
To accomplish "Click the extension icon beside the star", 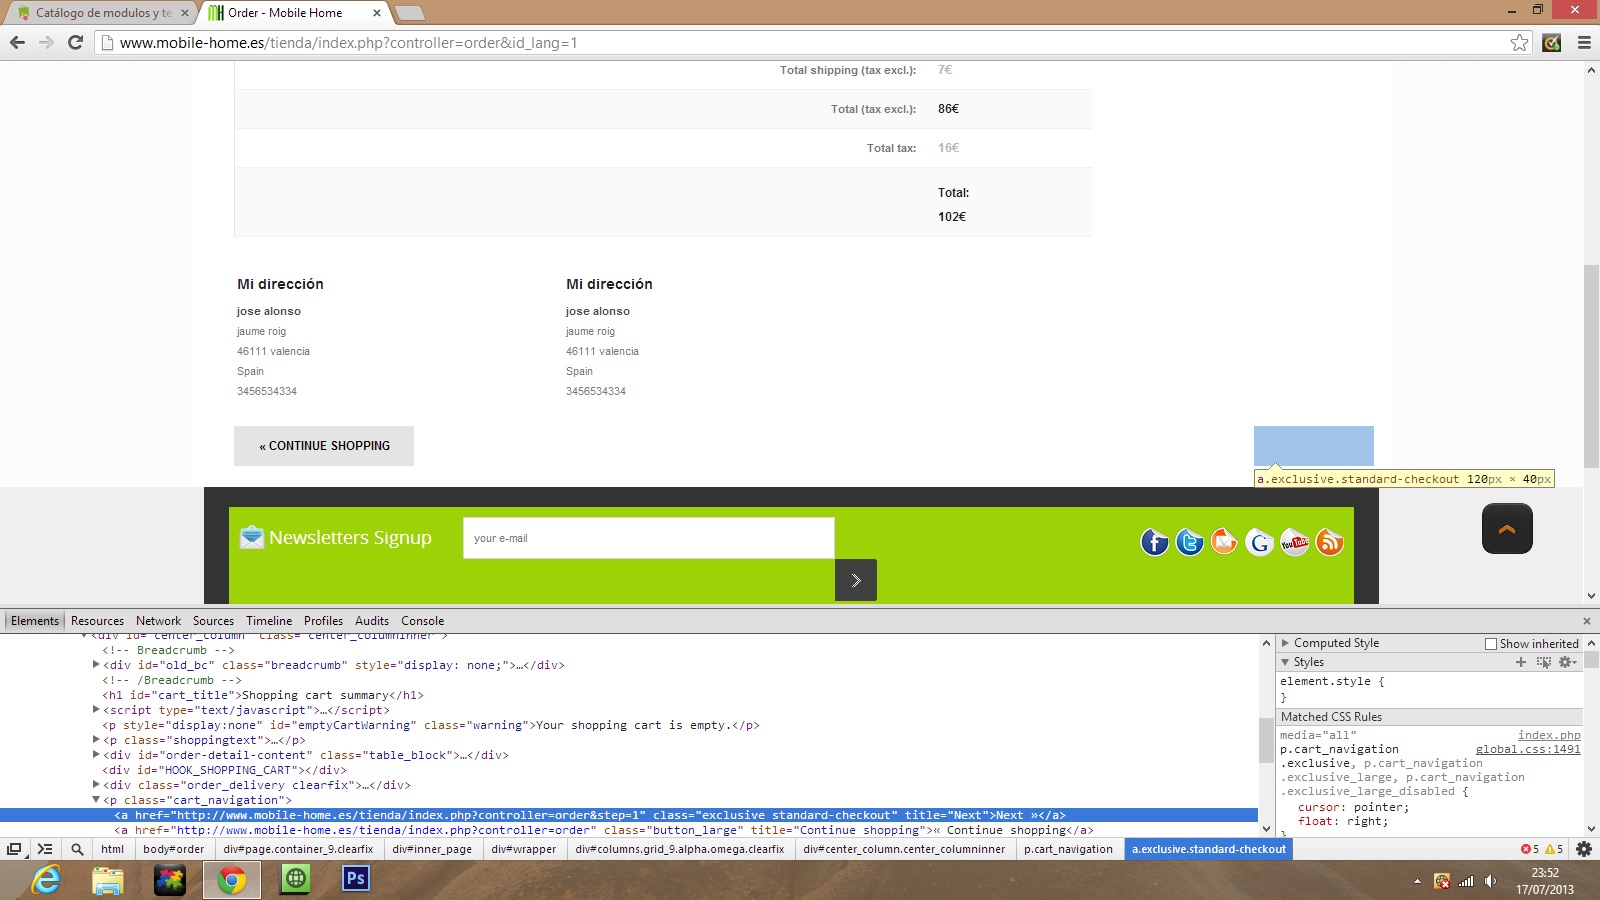I will (1552, 42).
